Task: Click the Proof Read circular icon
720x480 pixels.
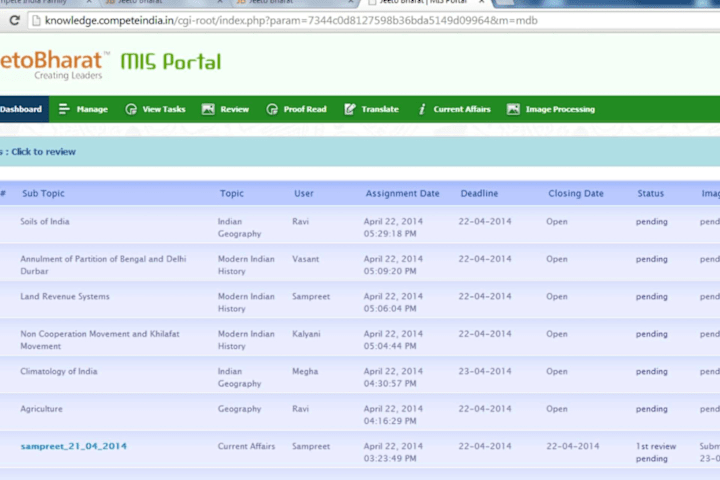Action: (x=272, y=109)
